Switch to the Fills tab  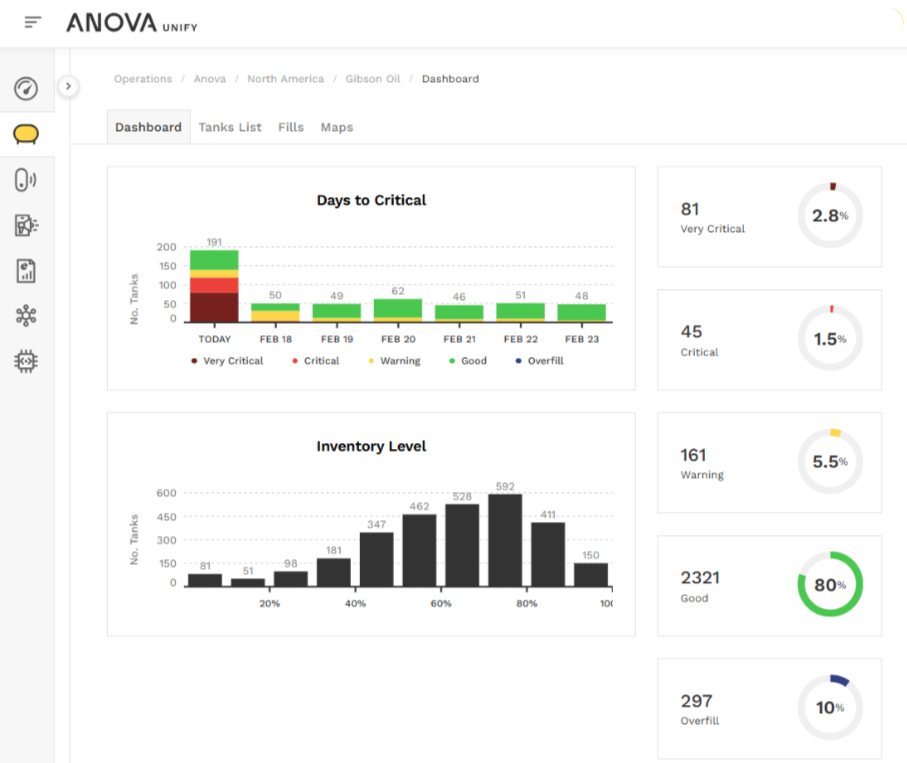tap(291, 127)
